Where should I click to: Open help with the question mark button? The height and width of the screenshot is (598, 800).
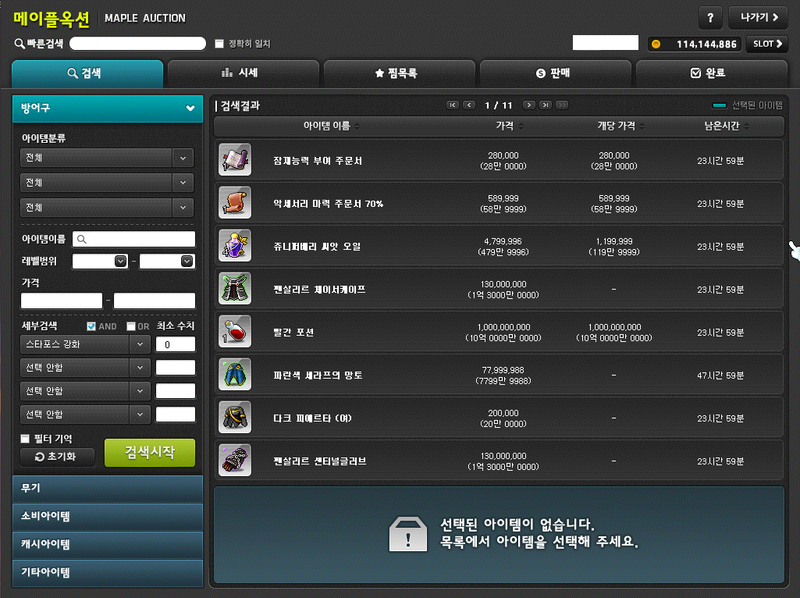710,18
